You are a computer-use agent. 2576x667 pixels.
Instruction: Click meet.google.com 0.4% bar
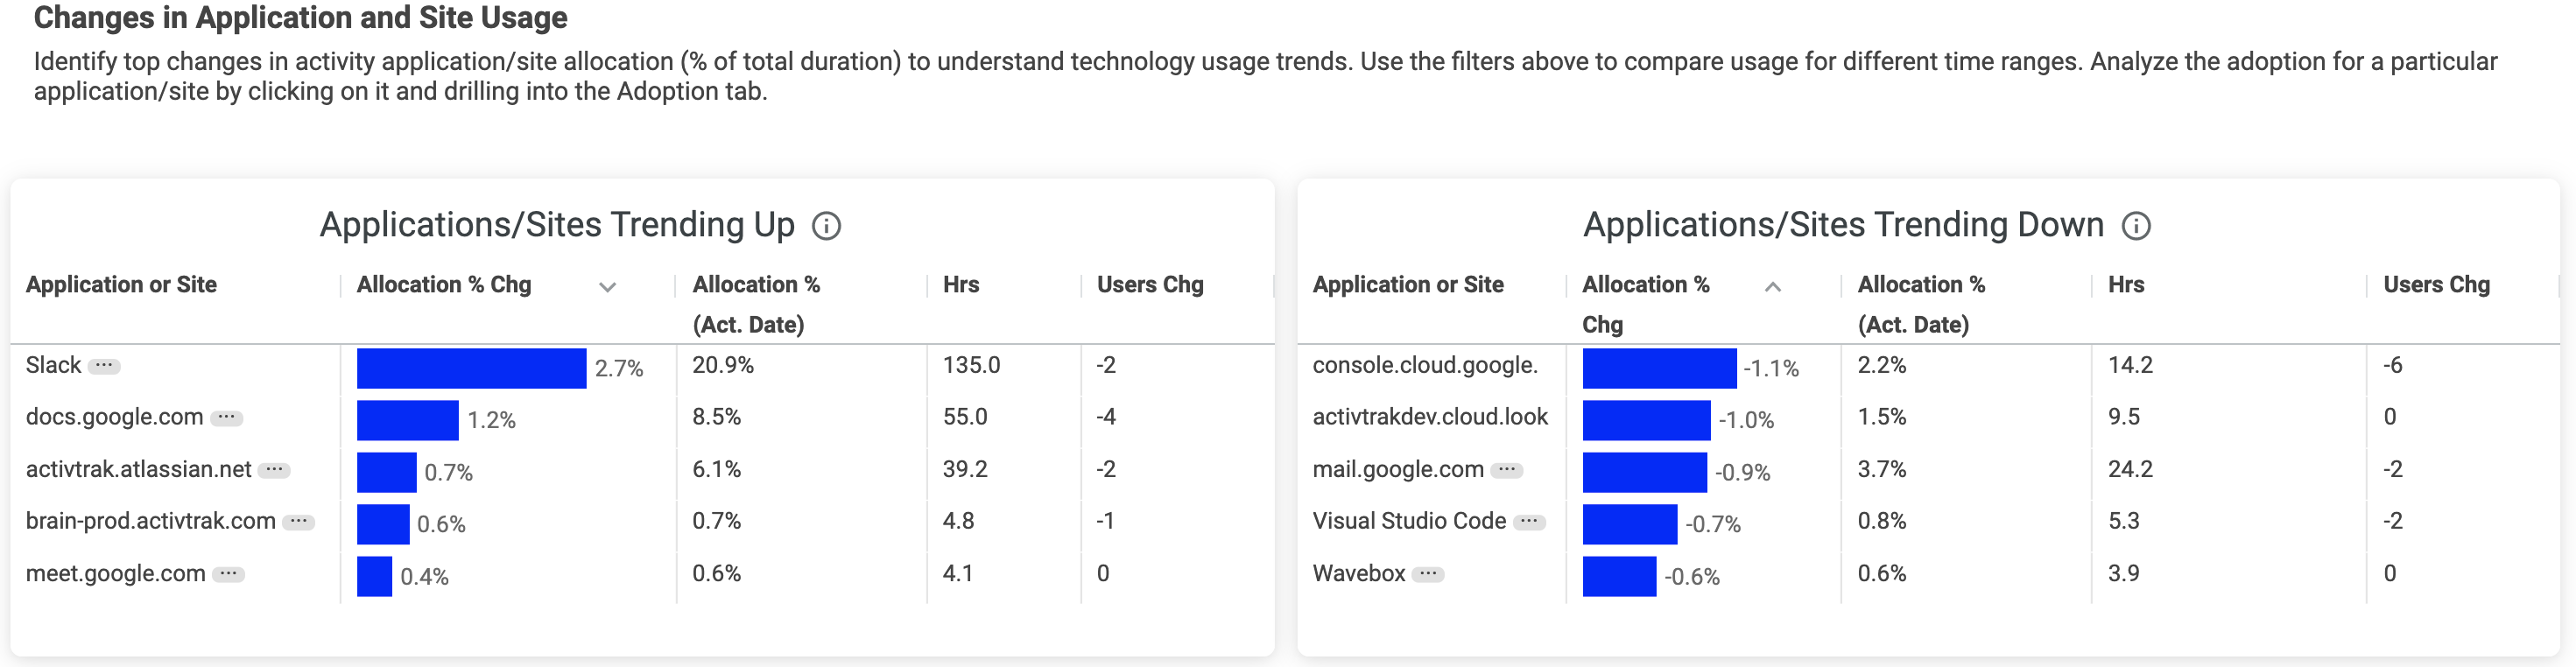375,576
